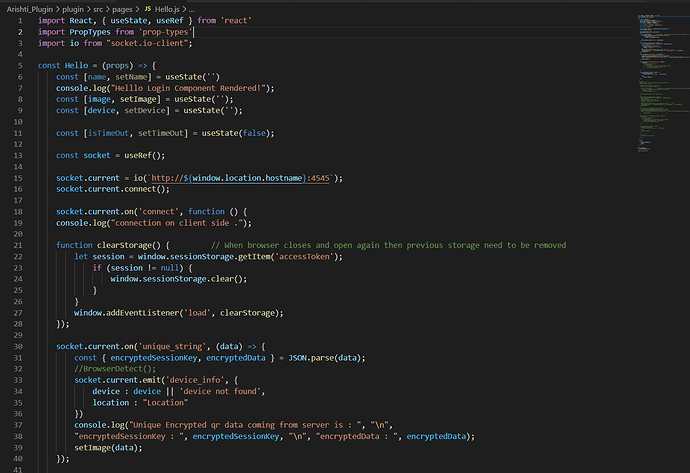This screenshot has height=473, width=690.
Task: Click line number 5 in gutter
Action: (20, 66)
